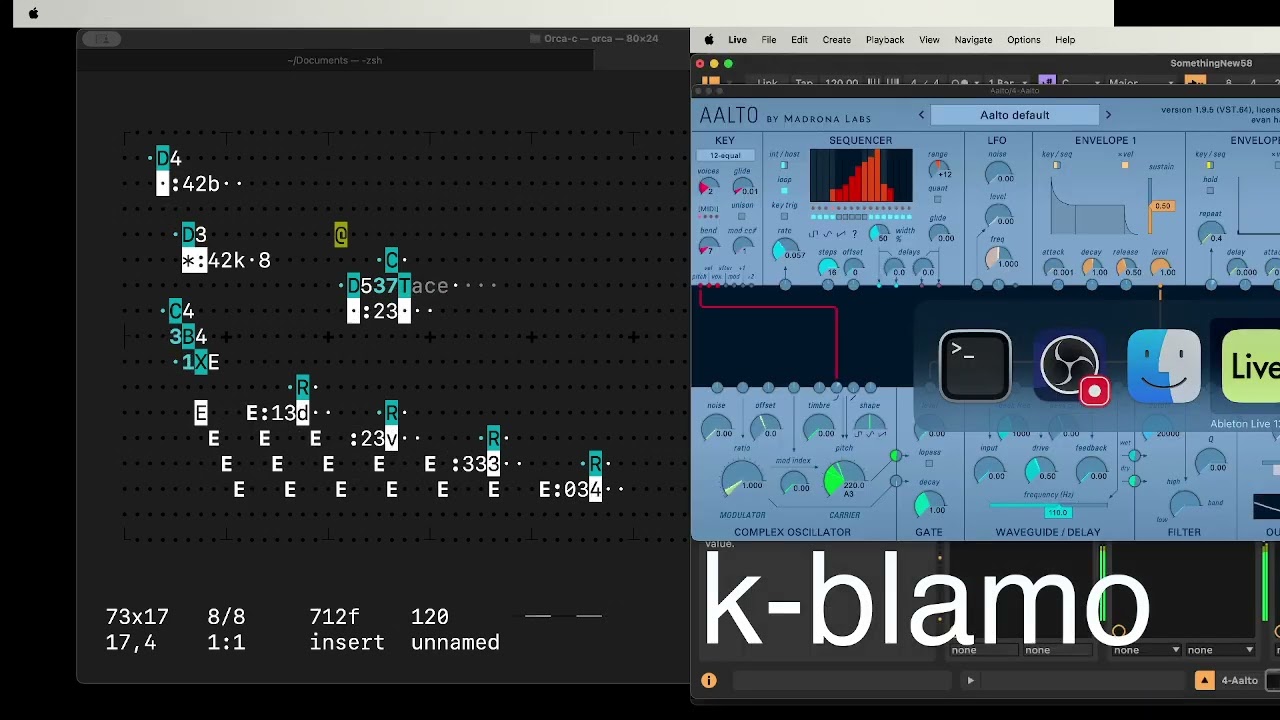Open the File menu in Ableton
The height and width of the screenshot is (720, 1280).
pos(768,40)
